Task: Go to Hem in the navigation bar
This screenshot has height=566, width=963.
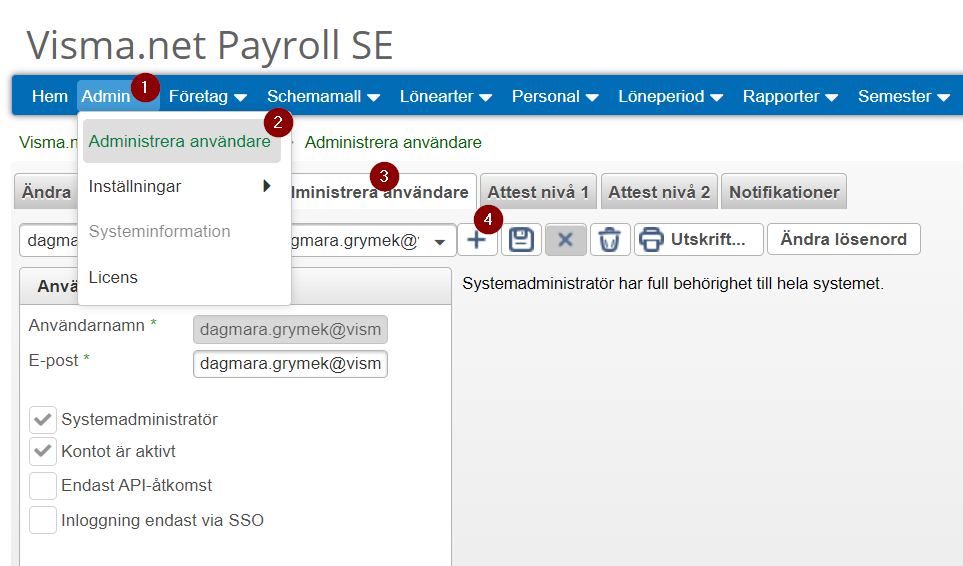Action: click(x=50, y=96)
